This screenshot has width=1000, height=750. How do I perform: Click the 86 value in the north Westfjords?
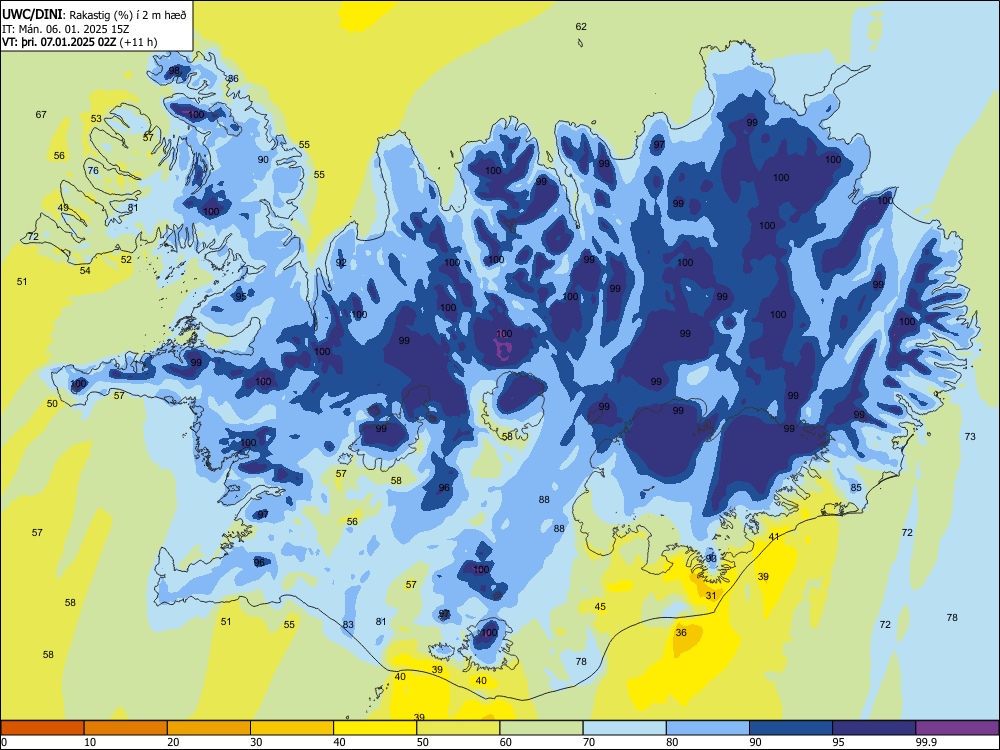tap(233, 79)
